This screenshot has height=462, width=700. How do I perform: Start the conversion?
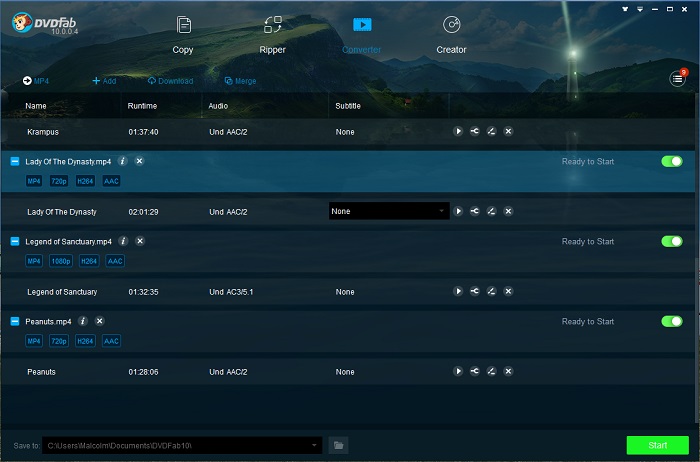(x=658, y=445)
